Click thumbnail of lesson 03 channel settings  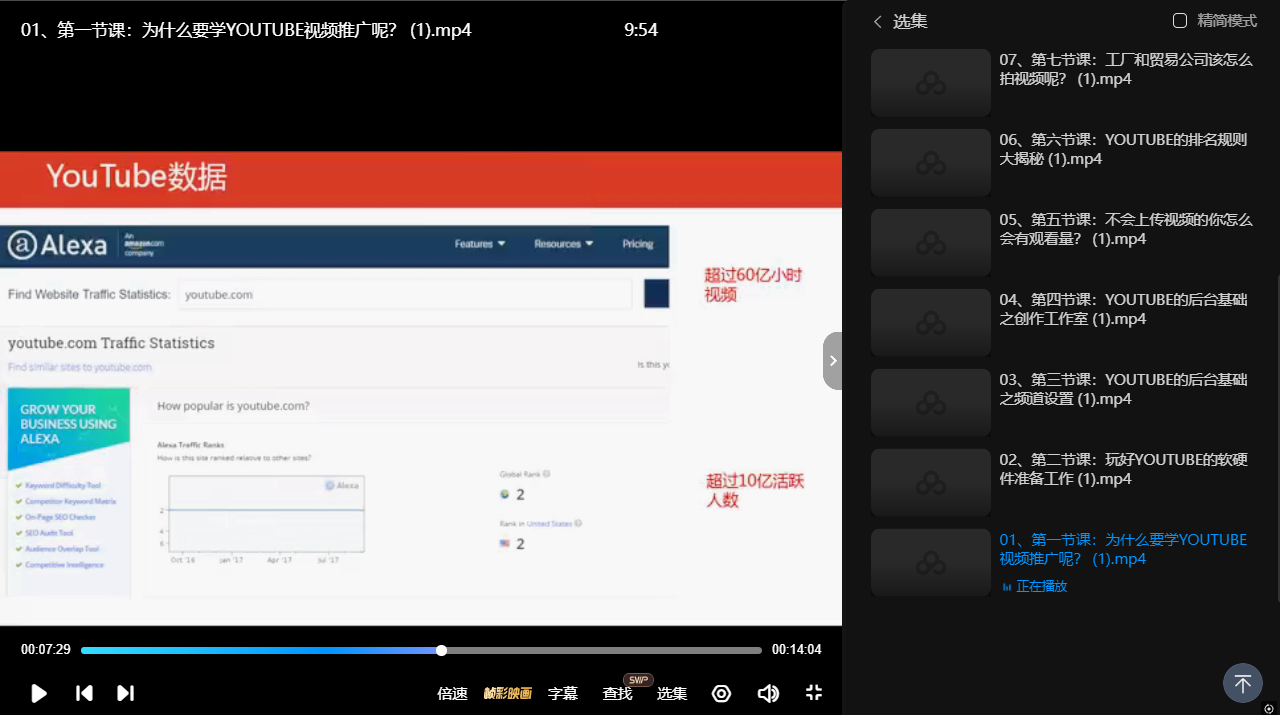(930, 403)
